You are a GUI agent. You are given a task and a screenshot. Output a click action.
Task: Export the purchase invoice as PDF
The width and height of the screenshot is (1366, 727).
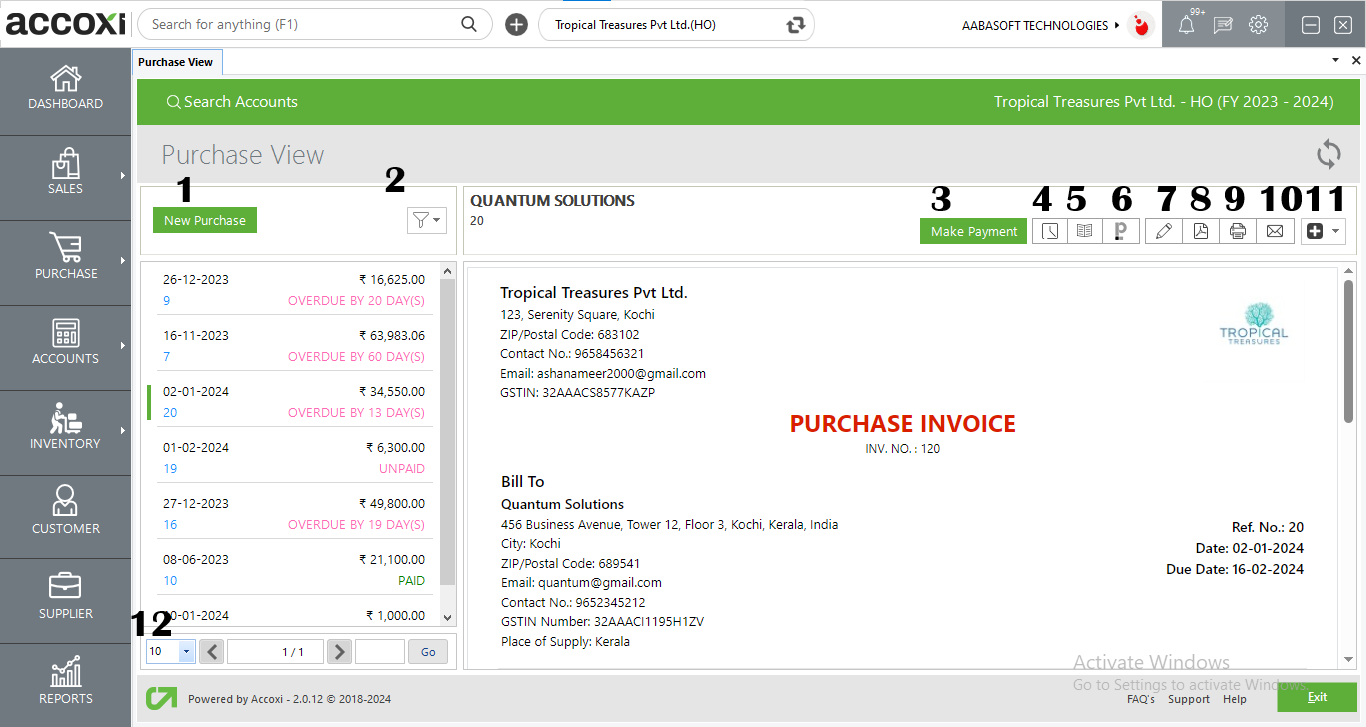click(1201, 231)
